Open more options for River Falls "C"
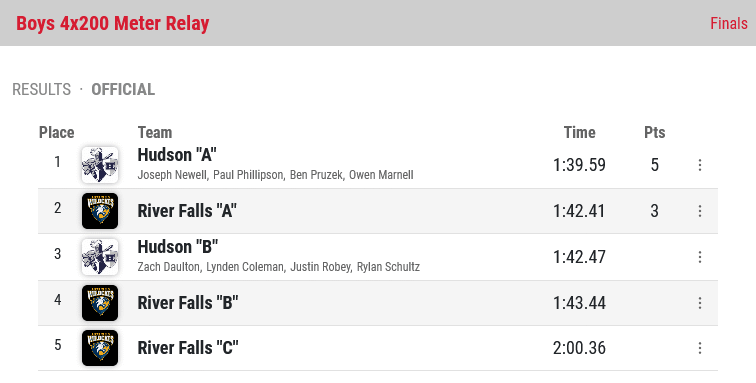 pyautogui.click(x=700, y=348)
